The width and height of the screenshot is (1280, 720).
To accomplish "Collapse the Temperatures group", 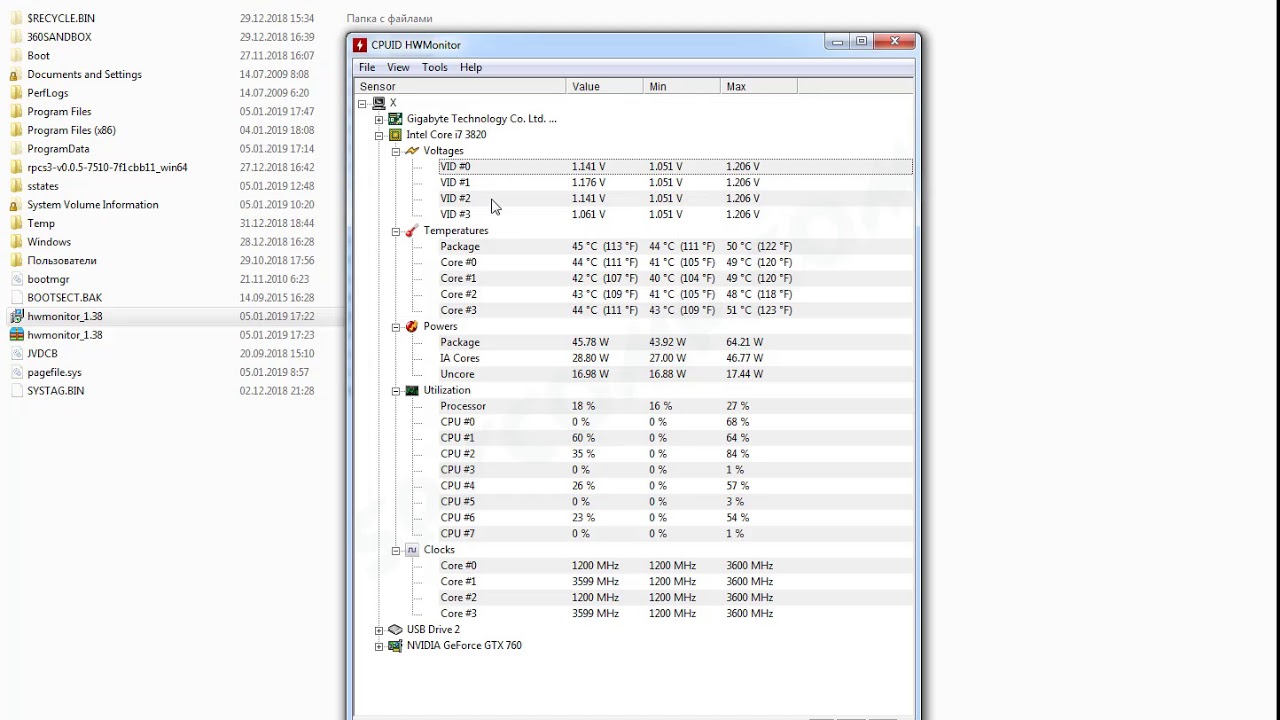I will (396, 231).
